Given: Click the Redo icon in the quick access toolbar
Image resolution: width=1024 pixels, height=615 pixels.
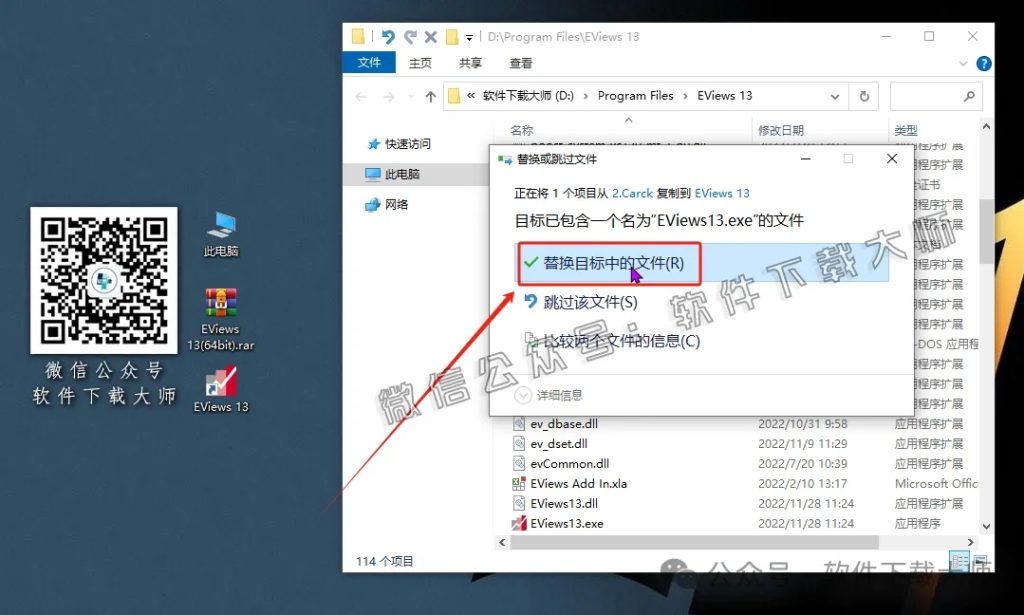Looking at the screenshot, I should point(412,37).
